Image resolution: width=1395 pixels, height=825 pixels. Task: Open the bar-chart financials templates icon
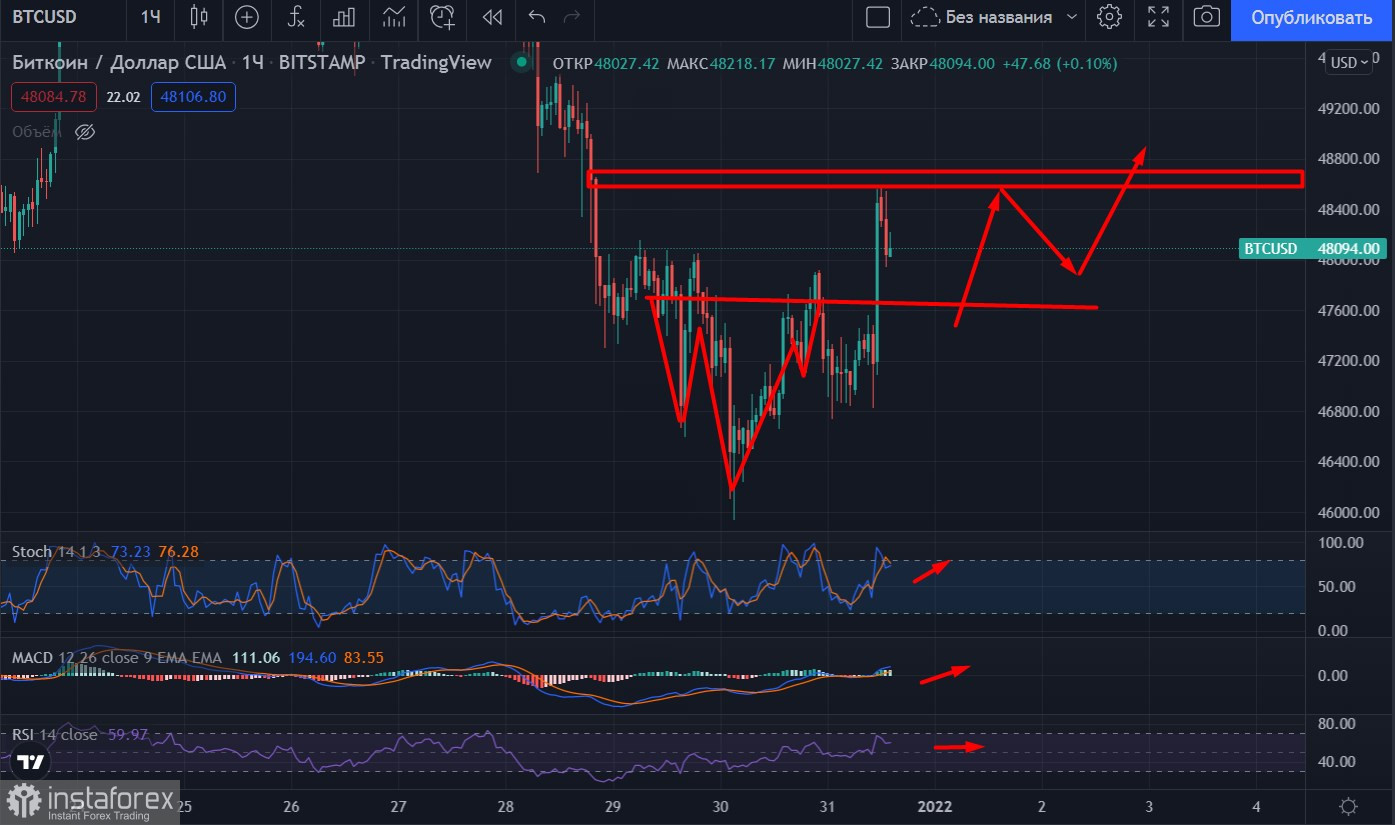tap(345, 17)
